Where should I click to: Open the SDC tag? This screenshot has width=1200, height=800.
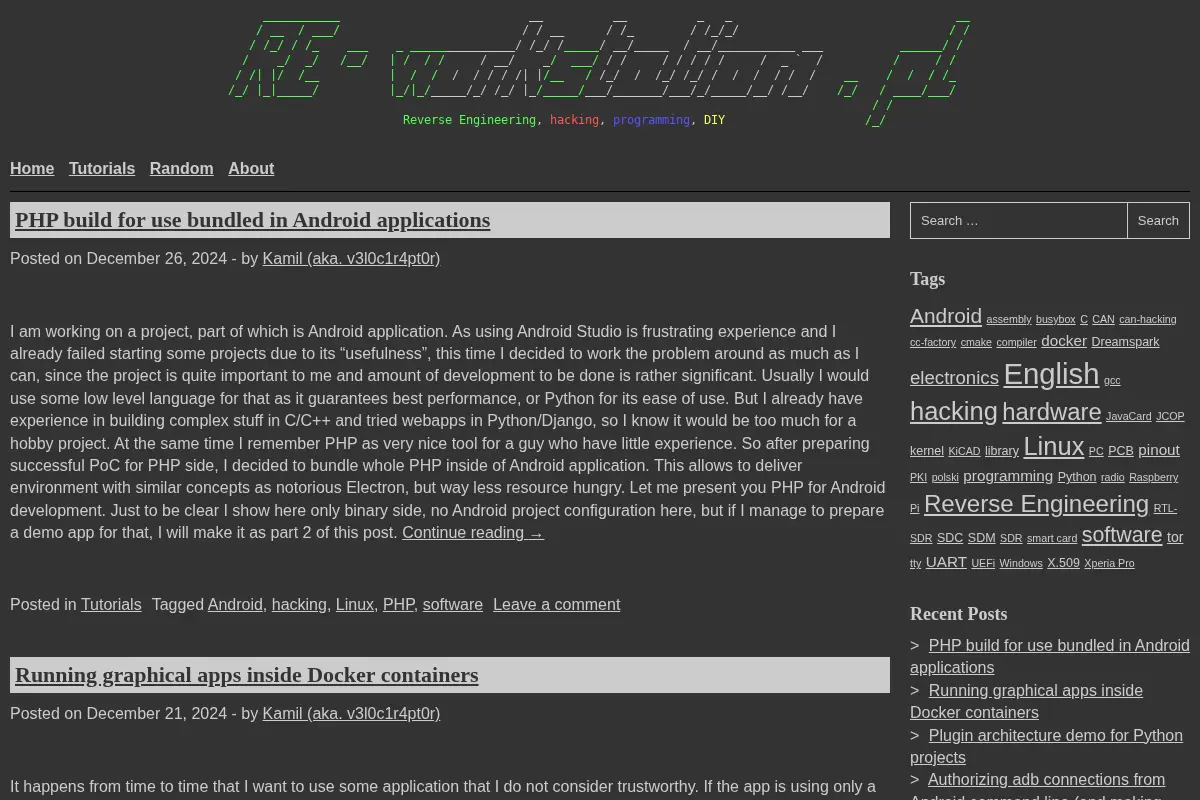click(950, 538)
